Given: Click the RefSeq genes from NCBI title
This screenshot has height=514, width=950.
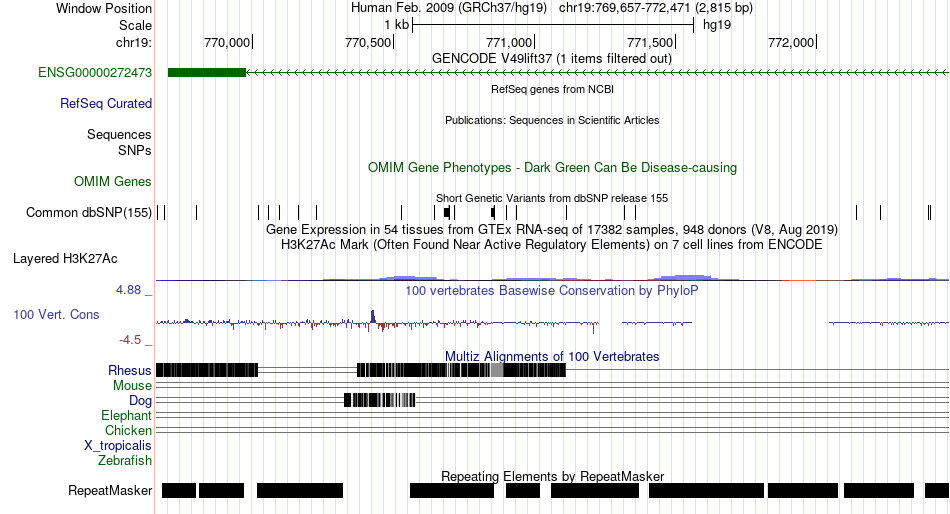Looking at the screenshot, I should (x=552, y=89).
